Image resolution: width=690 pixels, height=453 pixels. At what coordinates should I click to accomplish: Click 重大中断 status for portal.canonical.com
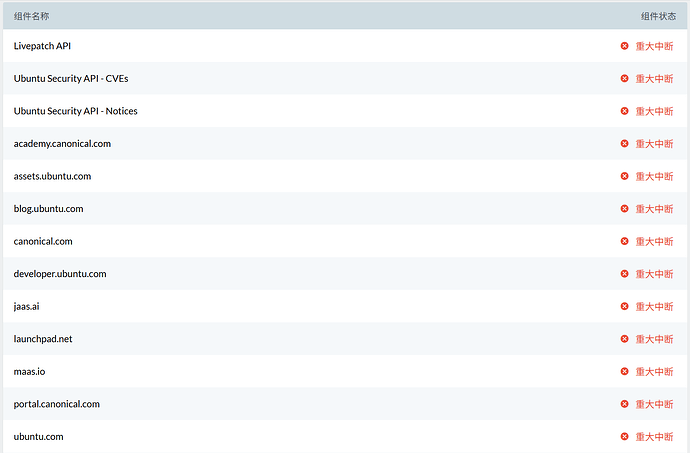pyautogui.click(x=654, y=404)
